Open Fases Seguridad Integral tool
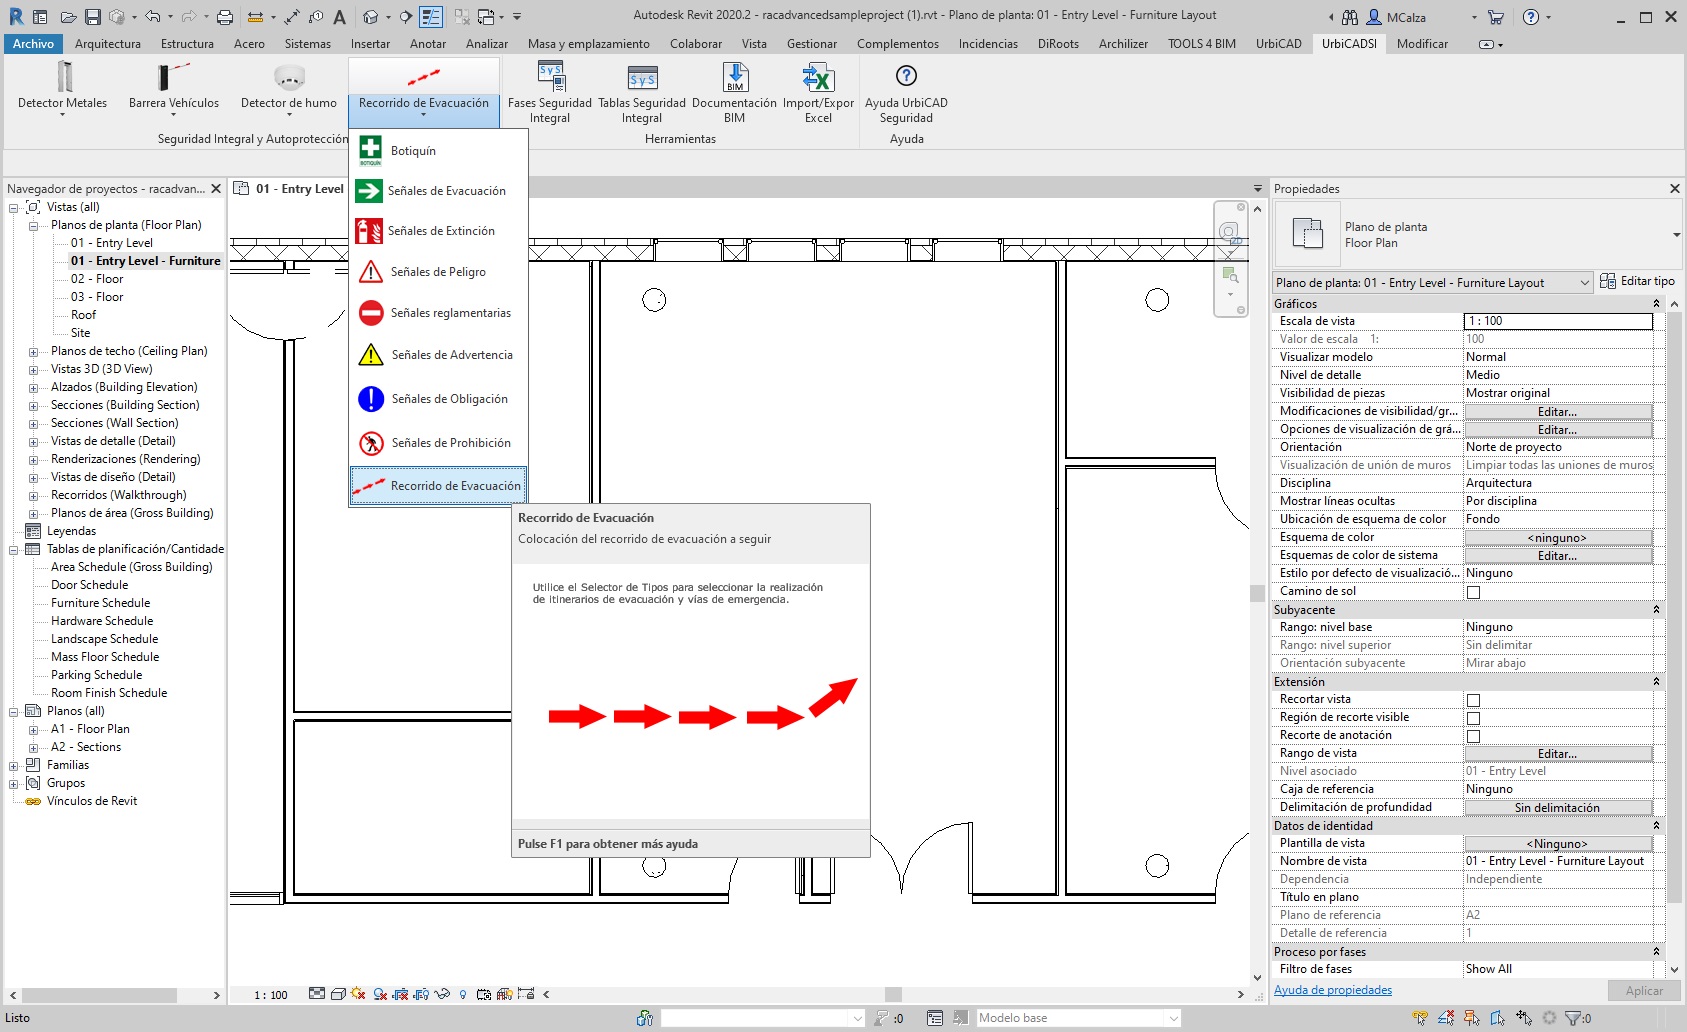Viewport: 1687px width, 1032px height. [x=550, y=78]
